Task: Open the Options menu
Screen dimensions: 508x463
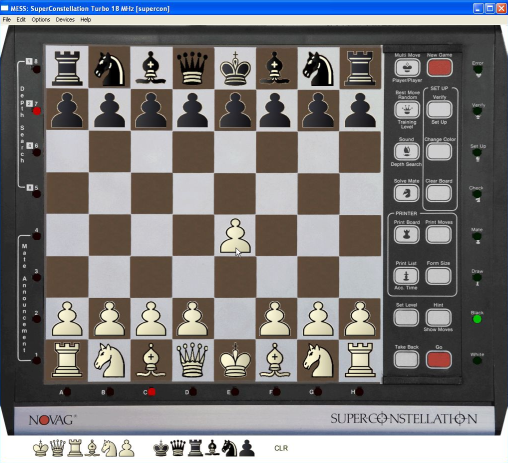Action: [x=41, y=20]
